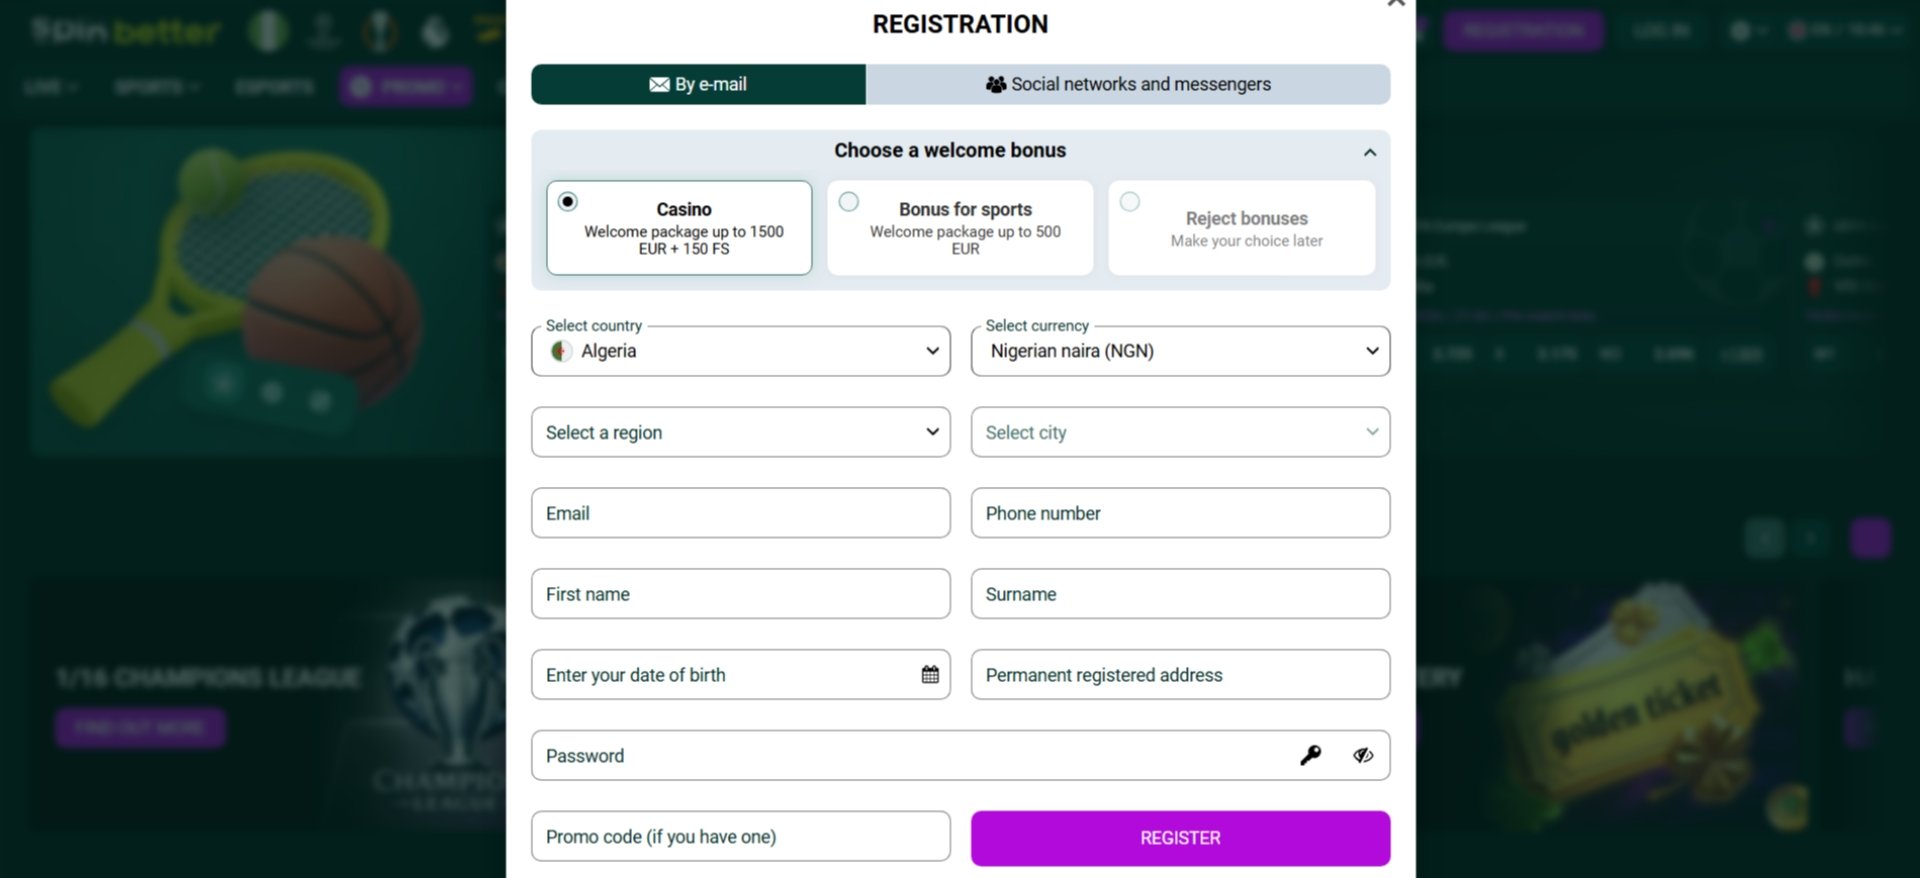The image size is (1920, 878).
Task: Click the crossed-eye icon to show the password
Action: [1362, 755]
